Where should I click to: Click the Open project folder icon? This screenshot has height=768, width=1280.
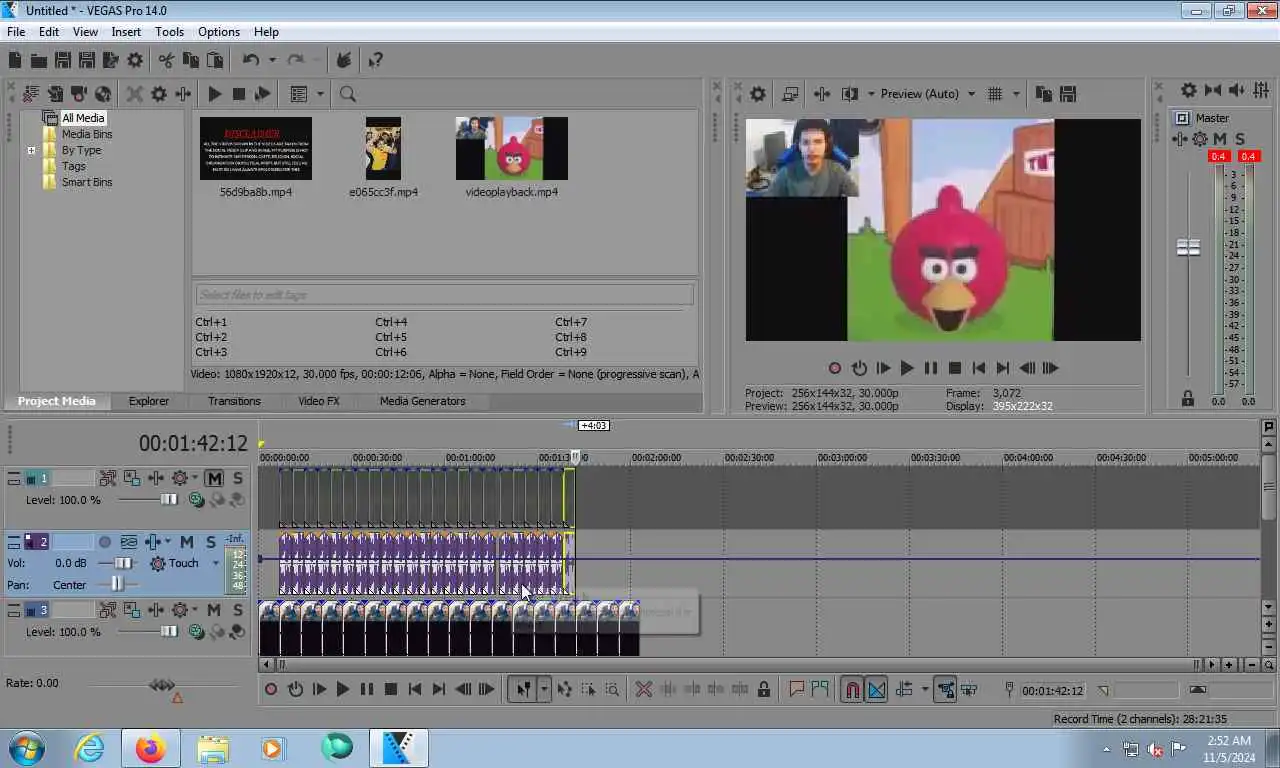(x=38, y=61)
